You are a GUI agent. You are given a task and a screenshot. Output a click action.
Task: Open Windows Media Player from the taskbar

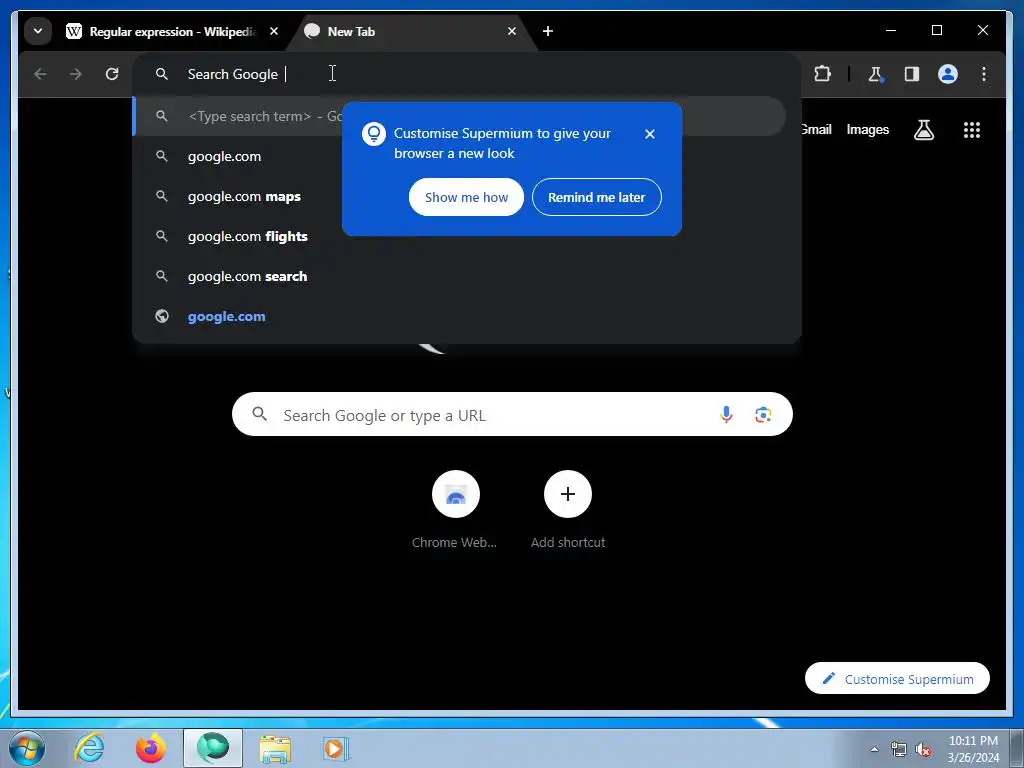click(337, 748)
